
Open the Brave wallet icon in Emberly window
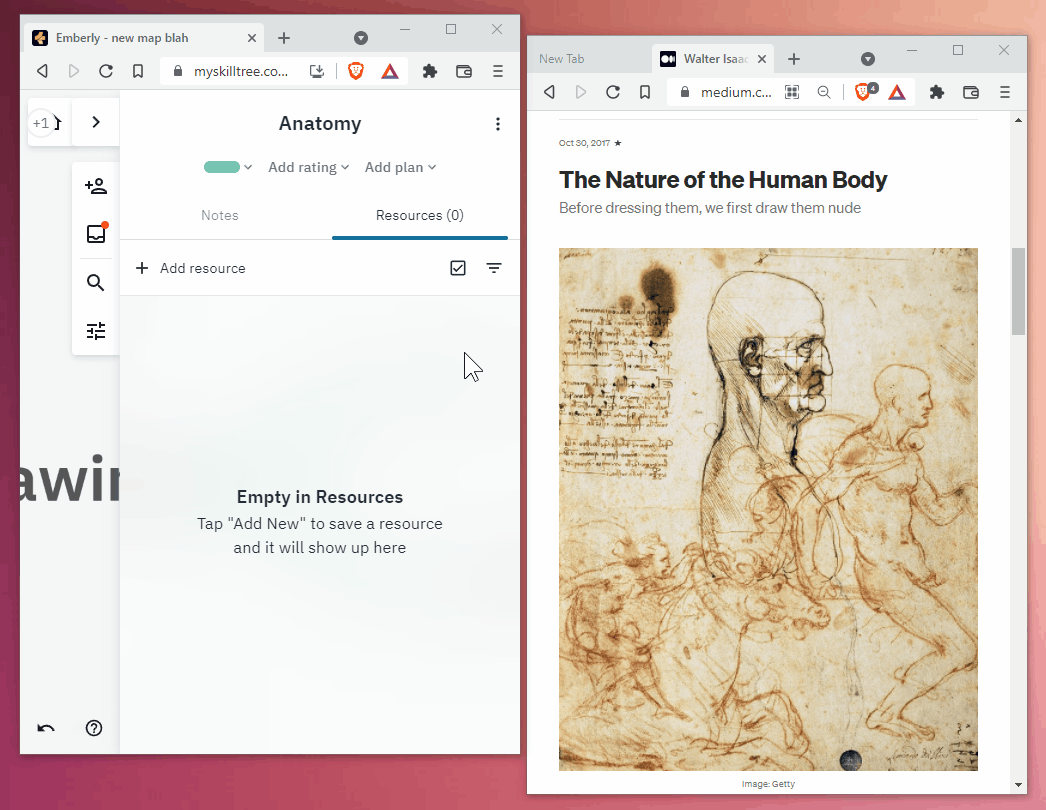pos(464,71)
